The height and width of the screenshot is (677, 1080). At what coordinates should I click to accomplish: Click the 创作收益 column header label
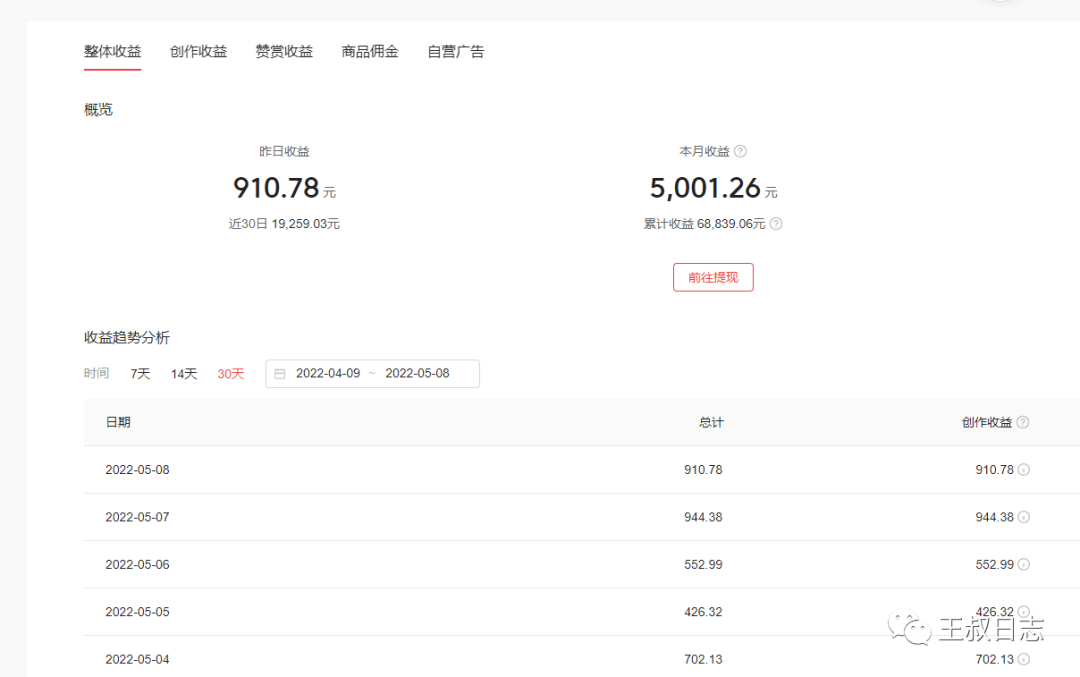[987, 422]
